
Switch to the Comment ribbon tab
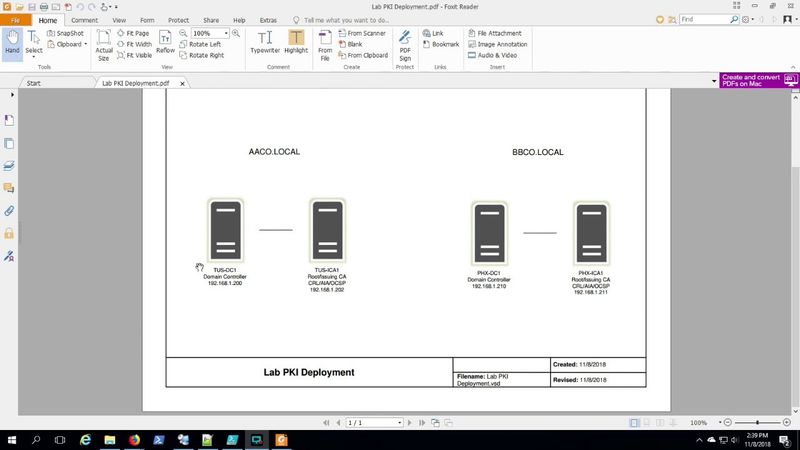tap(84, 20)
